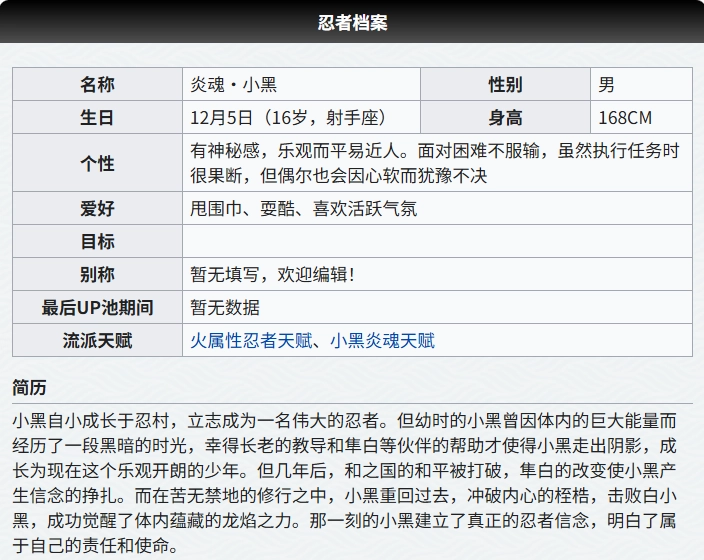Select the 暂无数据 UP pool cell
Viewport: 704px width, 560px height.
point(225,308)
